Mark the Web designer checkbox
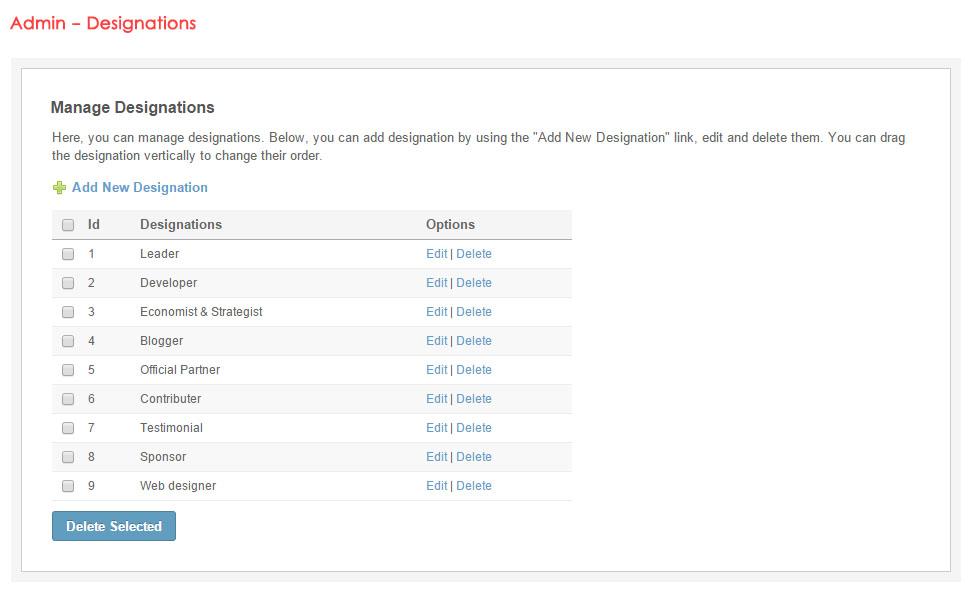The height and width of the screenshot is (592, 970). (68, 486)
